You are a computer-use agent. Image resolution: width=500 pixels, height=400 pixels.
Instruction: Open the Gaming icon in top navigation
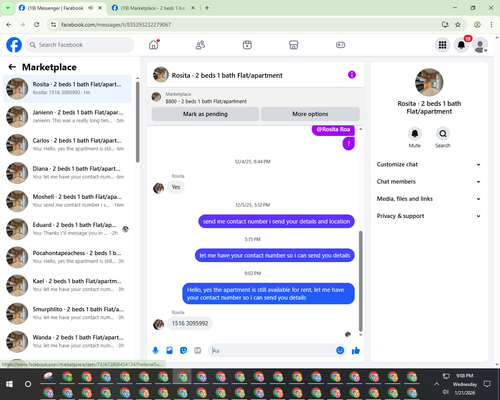pos(340,45)
